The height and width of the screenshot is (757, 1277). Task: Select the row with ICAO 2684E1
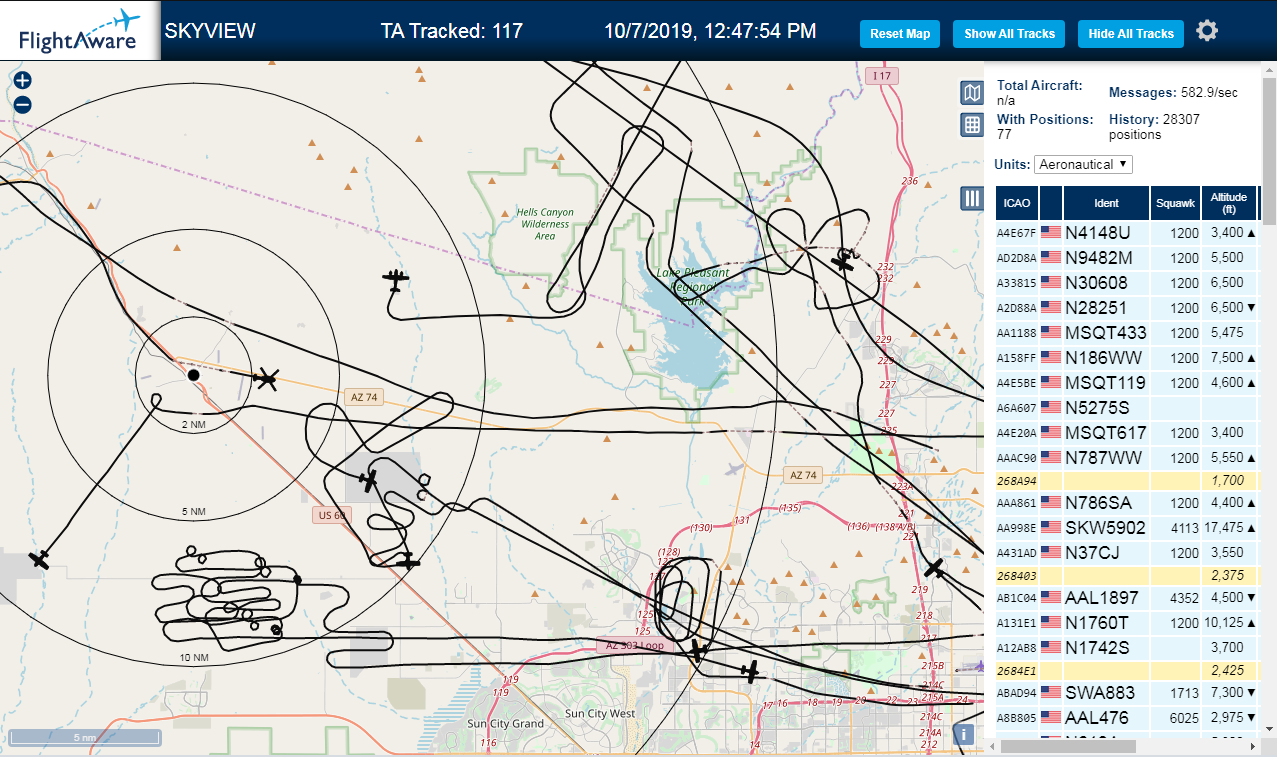click(x=1126, y=670)
